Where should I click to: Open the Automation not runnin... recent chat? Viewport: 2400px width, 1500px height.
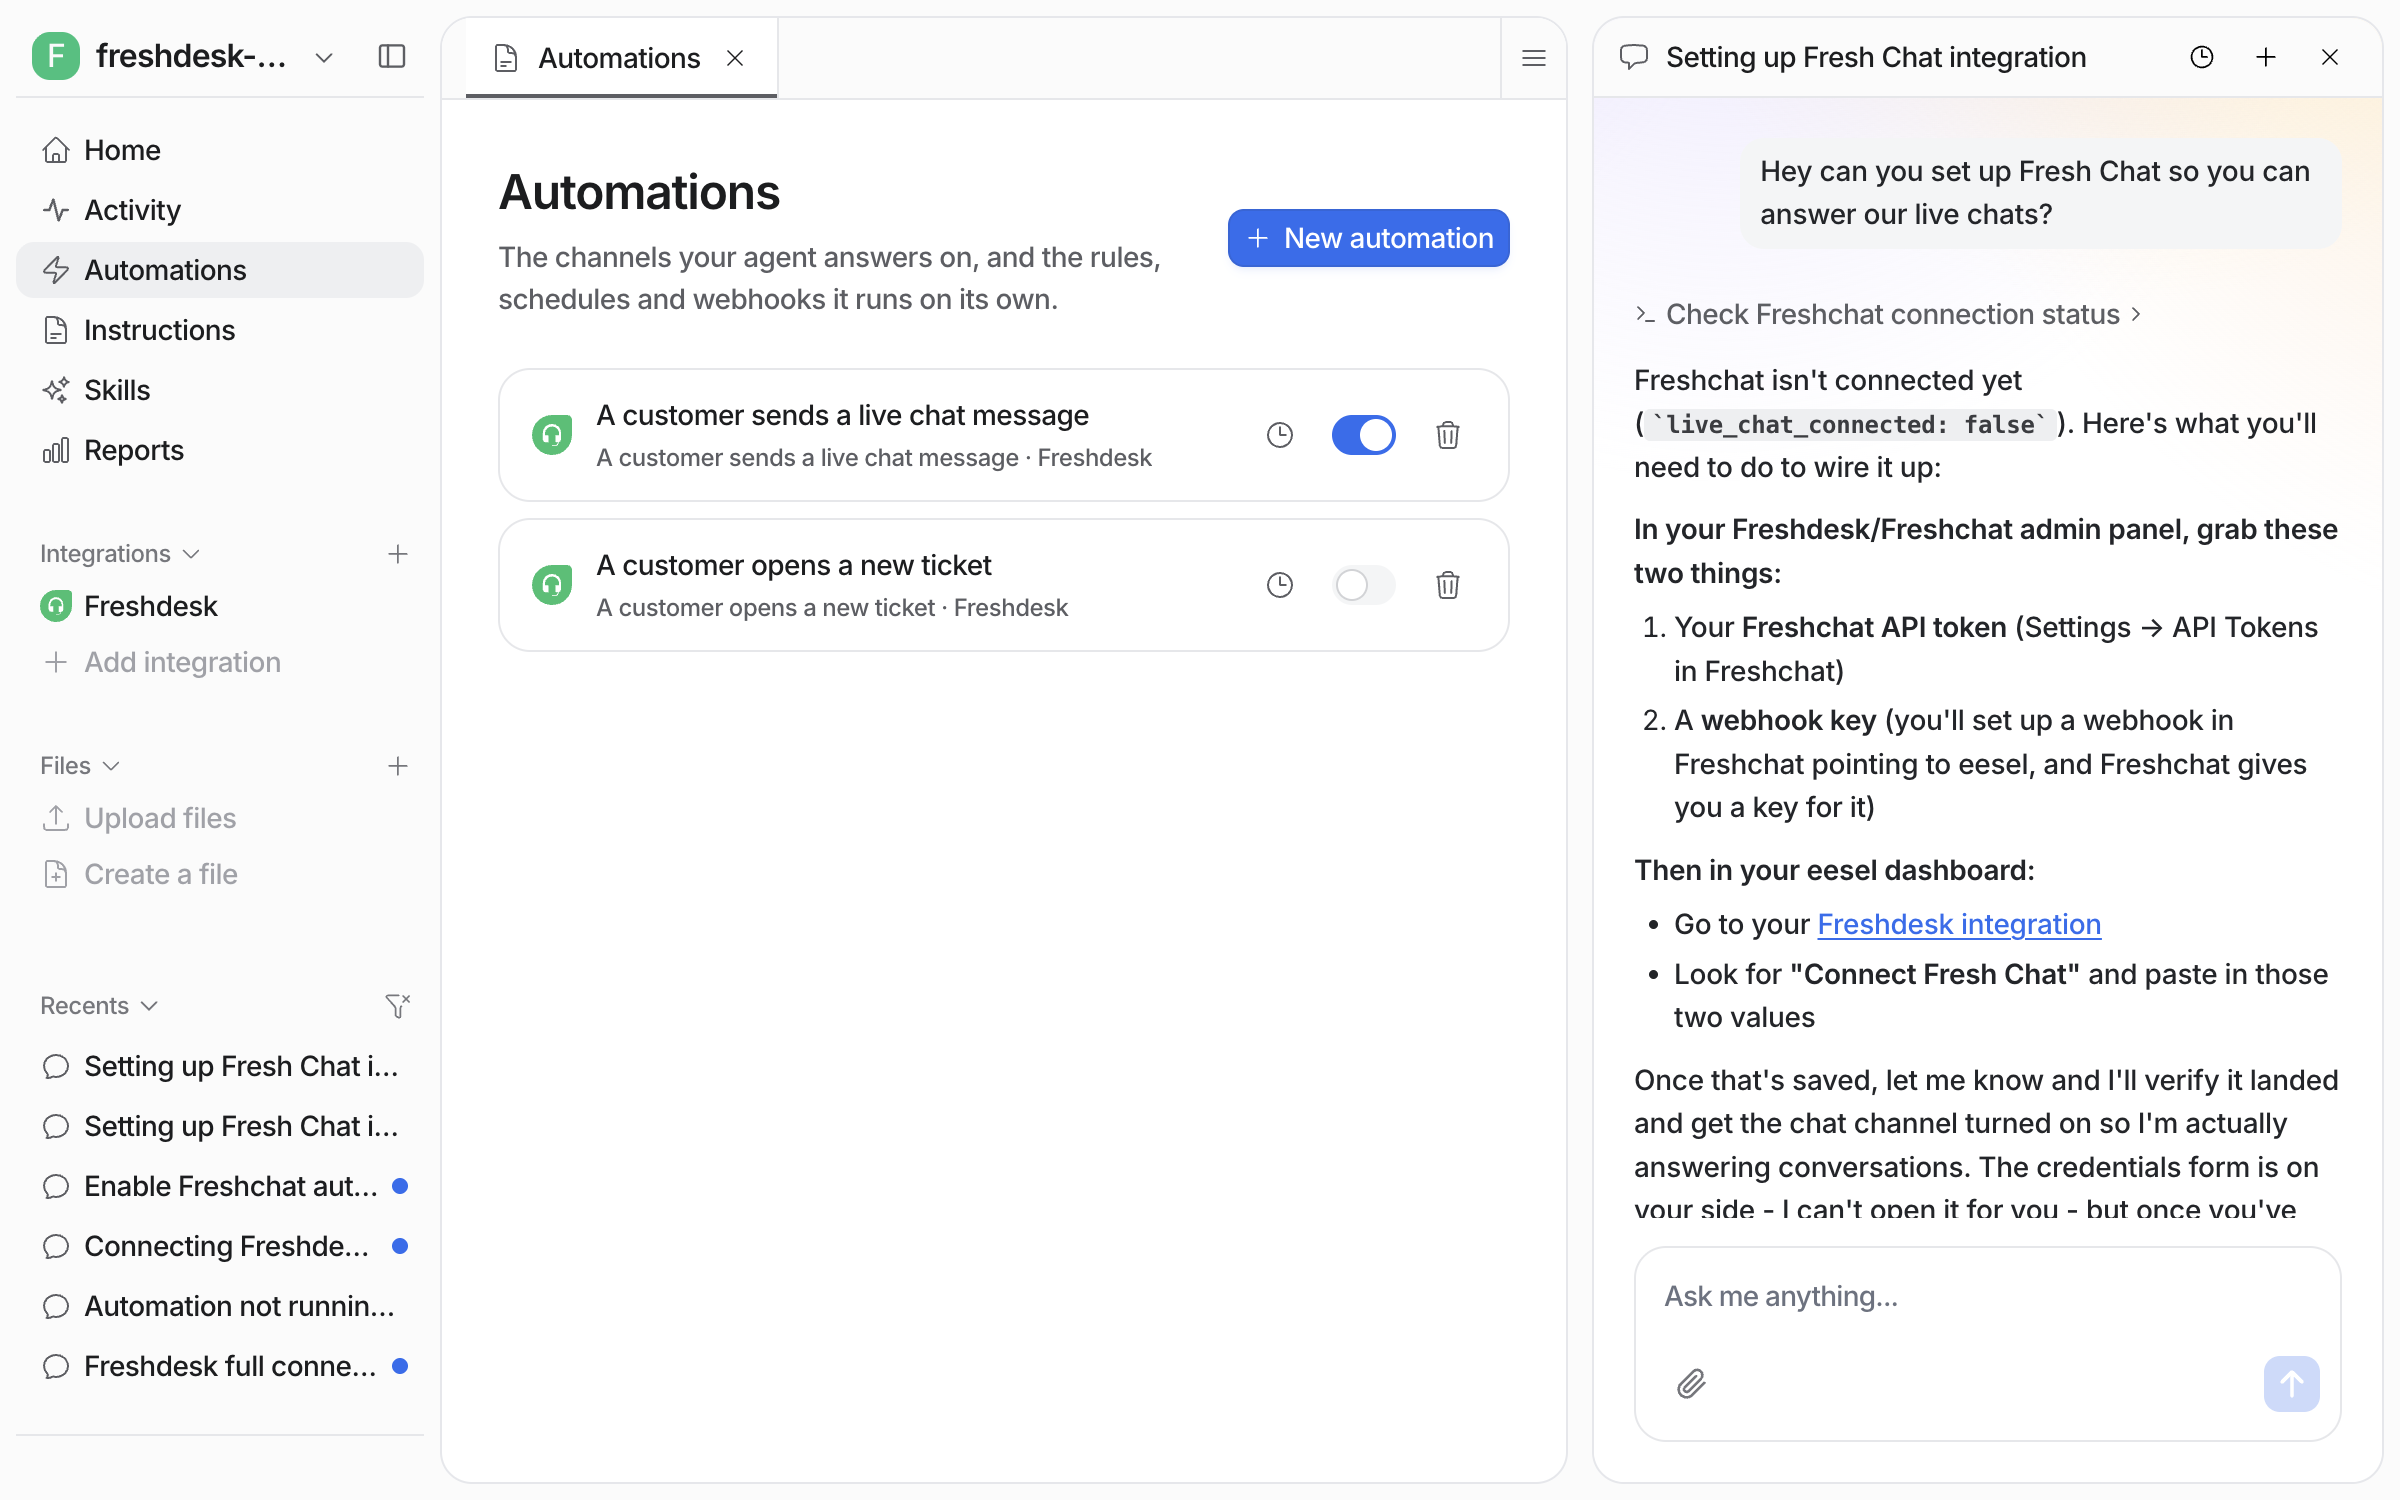(x=220, y=1306)
